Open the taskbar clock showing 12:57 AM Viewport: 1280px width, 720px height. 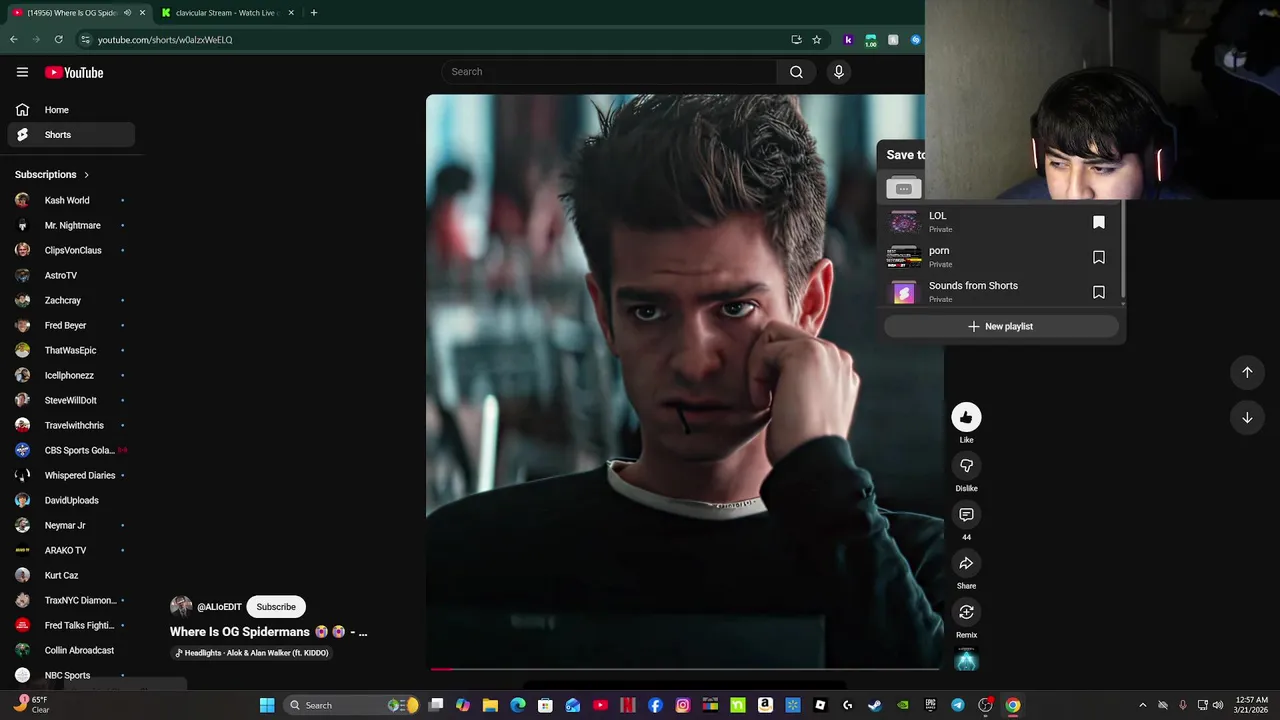[1251, 705]
